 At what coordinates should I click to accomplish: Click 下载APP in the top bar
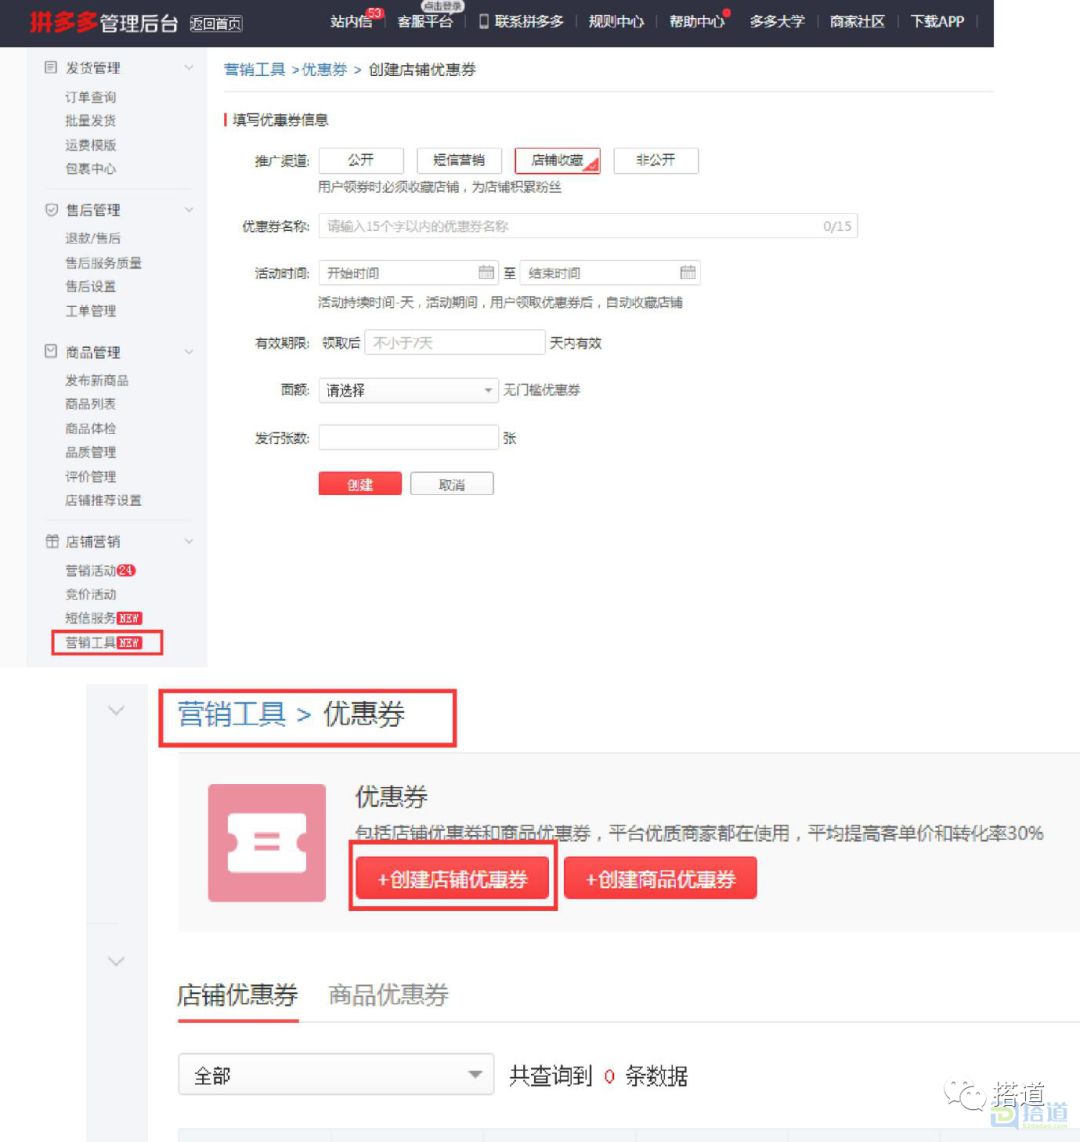(937, 22)
